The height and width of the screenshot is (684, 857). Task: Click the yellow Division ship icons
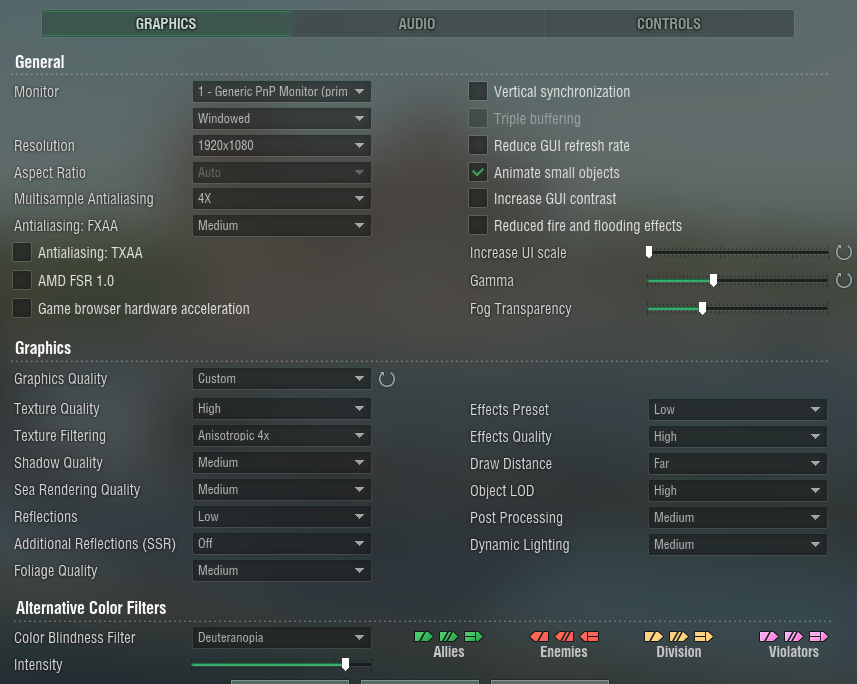pyautogui.click(x=679, y=636)
